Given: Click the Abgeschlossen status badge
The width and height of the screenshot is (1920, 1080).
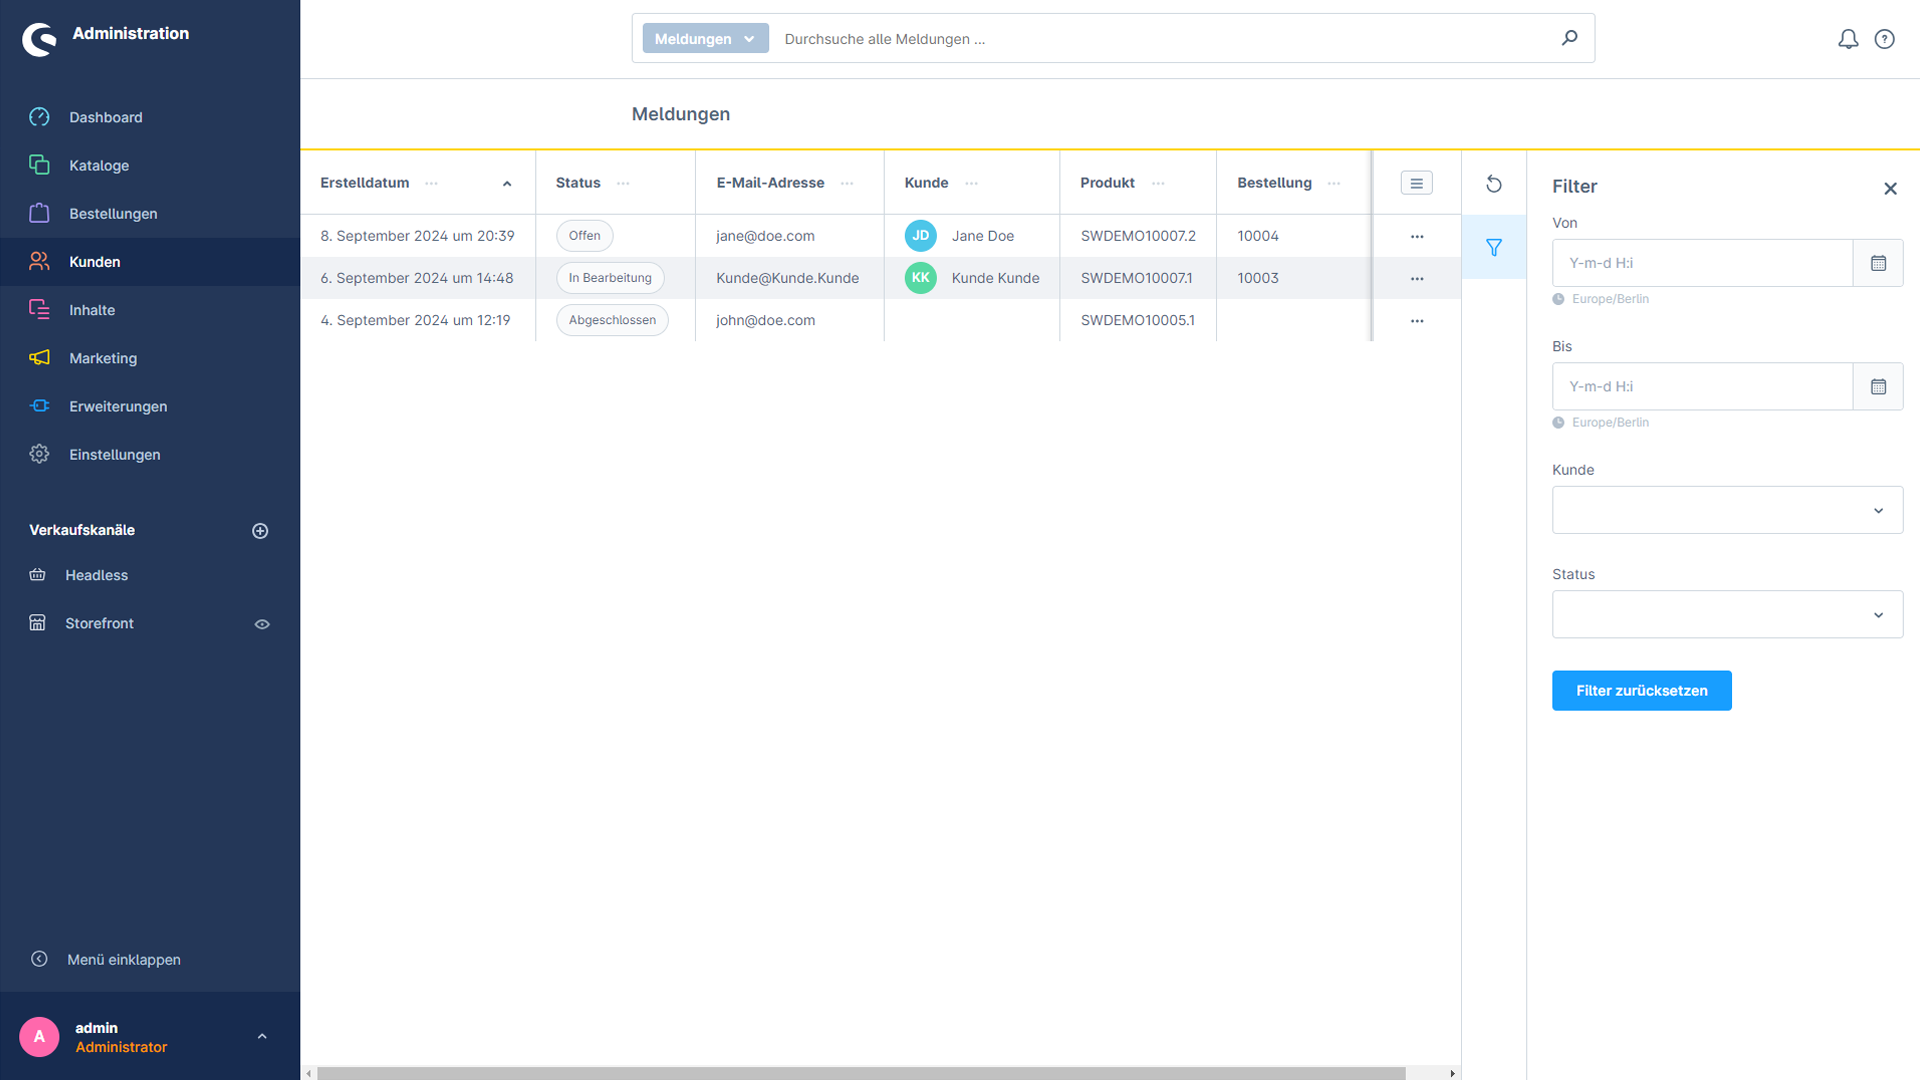Looking at the screenshot, I should tap(612, 320).
